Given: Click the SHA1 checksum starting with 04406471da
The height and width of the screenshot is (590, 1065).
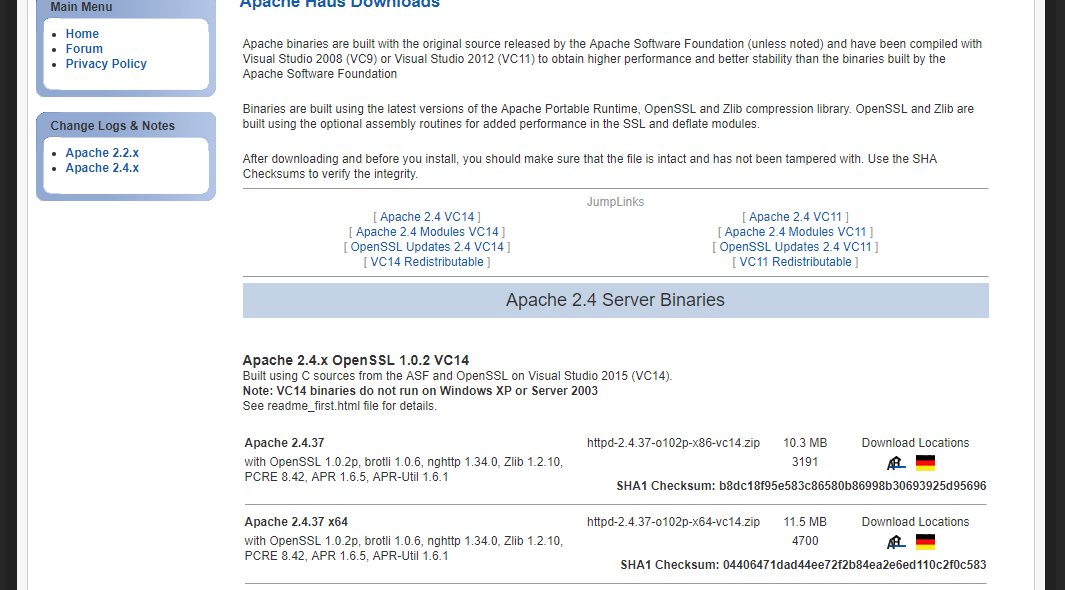Looking at the screenshot, I should 854,565.
